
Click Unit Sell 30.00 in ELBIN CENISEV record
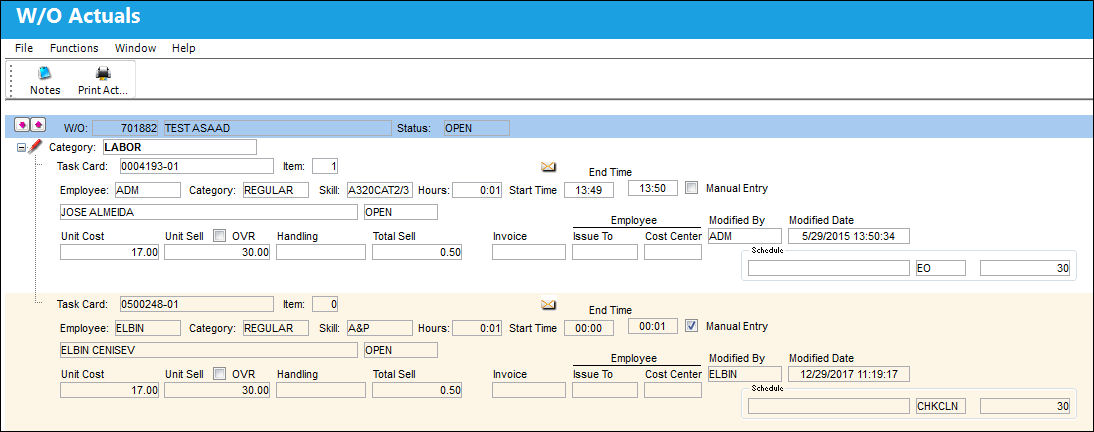[217, 391]
